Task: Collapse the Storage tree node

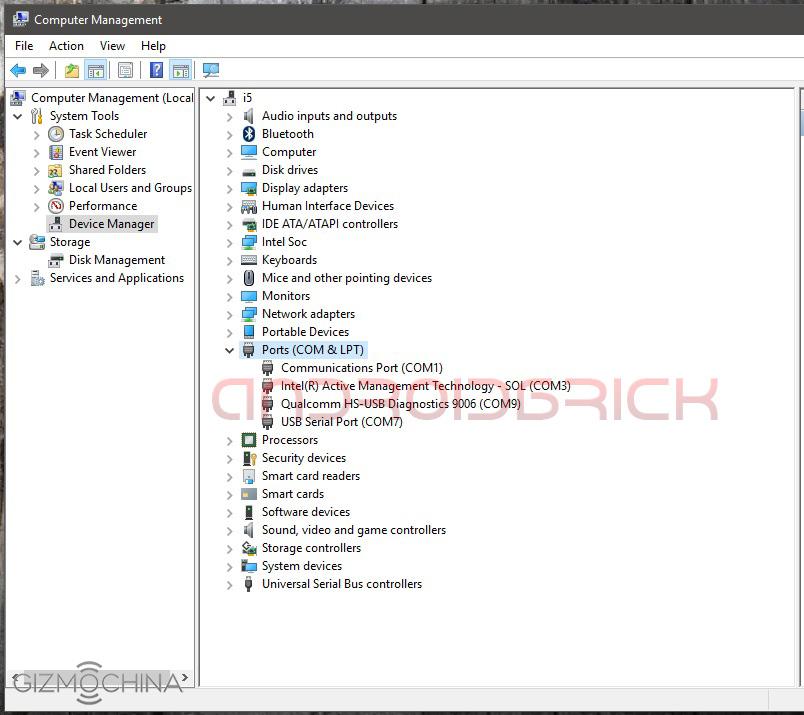Action: pyautogui.click(x=17, y=242)
